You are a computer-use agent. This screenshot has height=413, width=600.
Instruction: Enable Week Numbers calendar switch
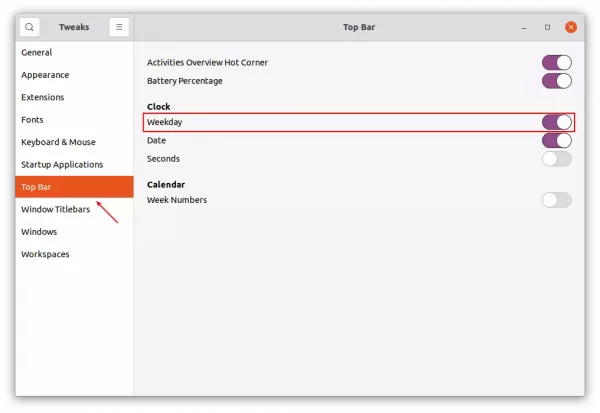[557, 200]
